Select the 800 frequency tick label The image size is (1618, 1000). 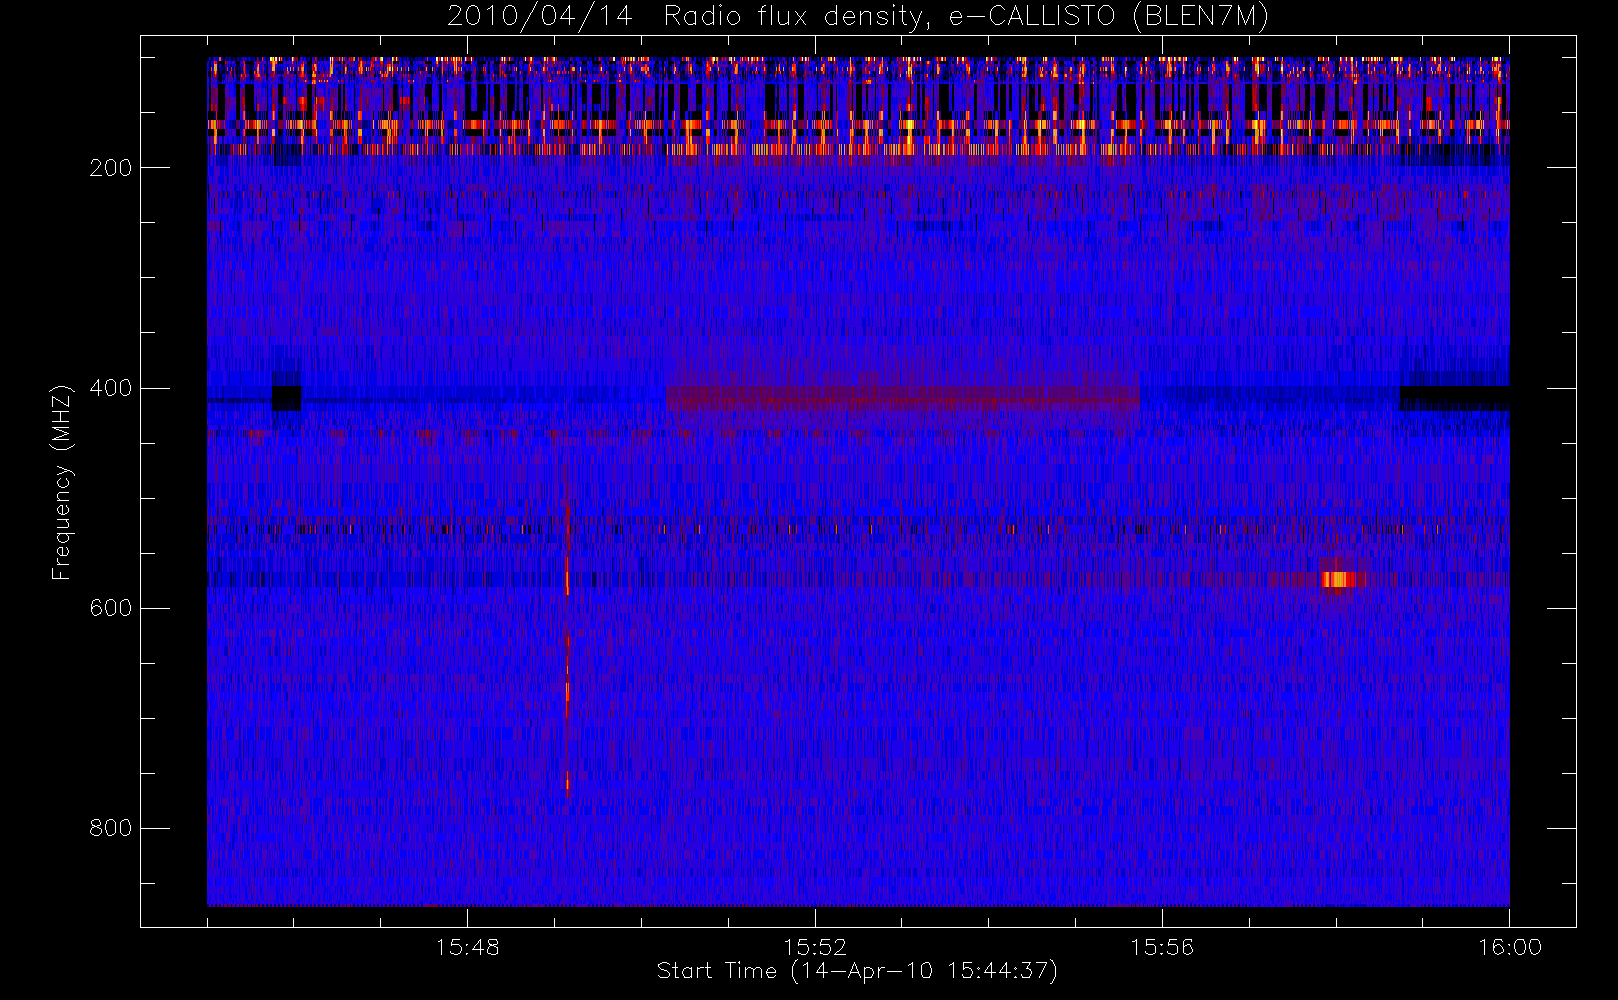click(110, 828)
